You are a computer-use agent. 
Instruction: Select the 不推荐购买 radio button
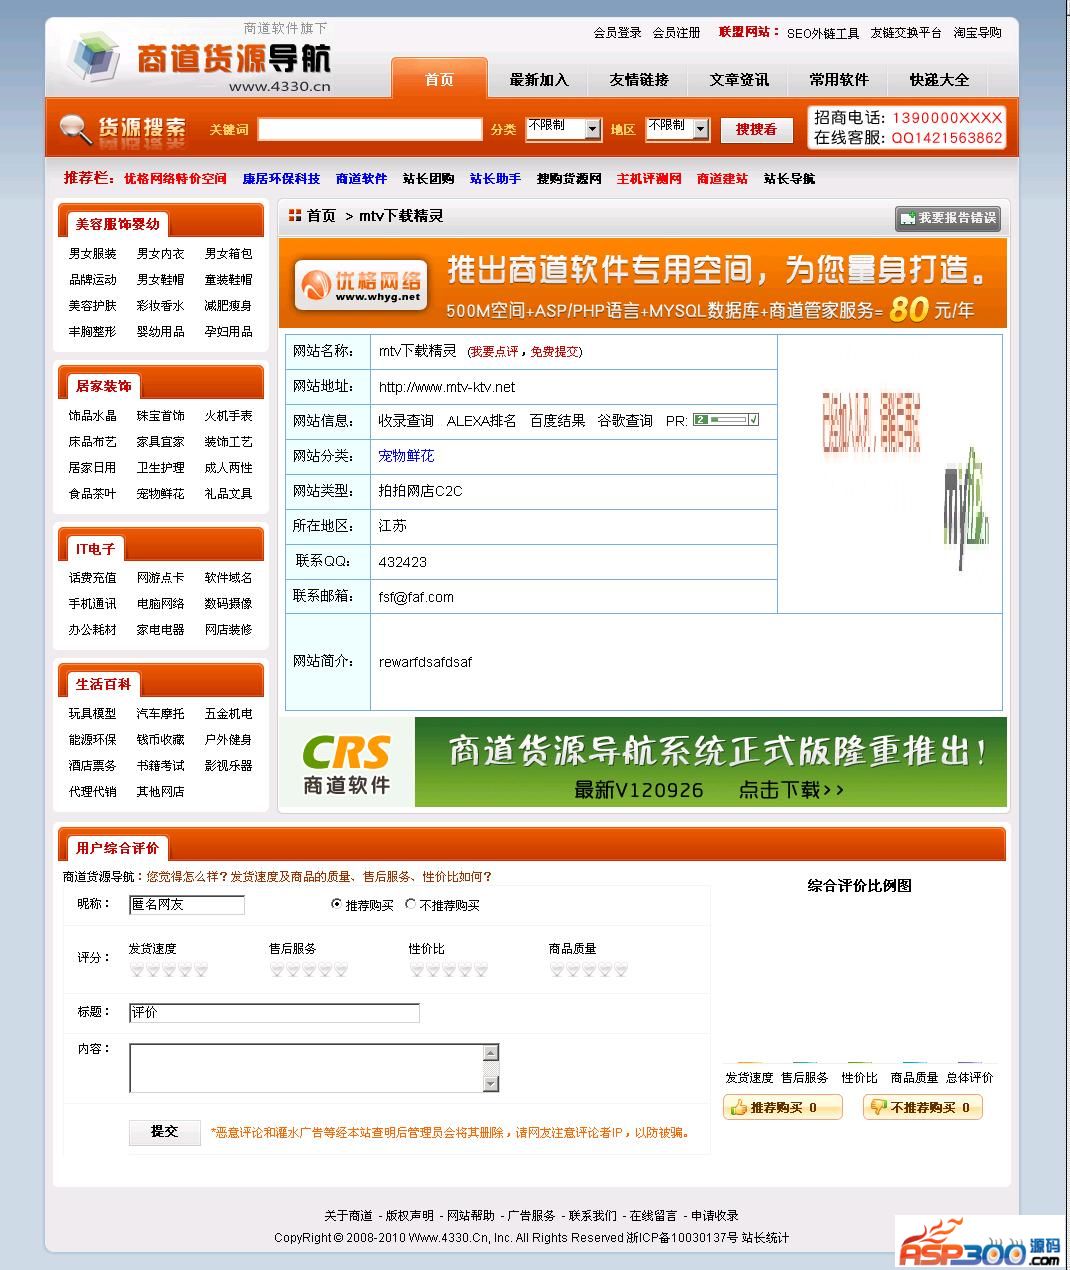tap(410, 904)
